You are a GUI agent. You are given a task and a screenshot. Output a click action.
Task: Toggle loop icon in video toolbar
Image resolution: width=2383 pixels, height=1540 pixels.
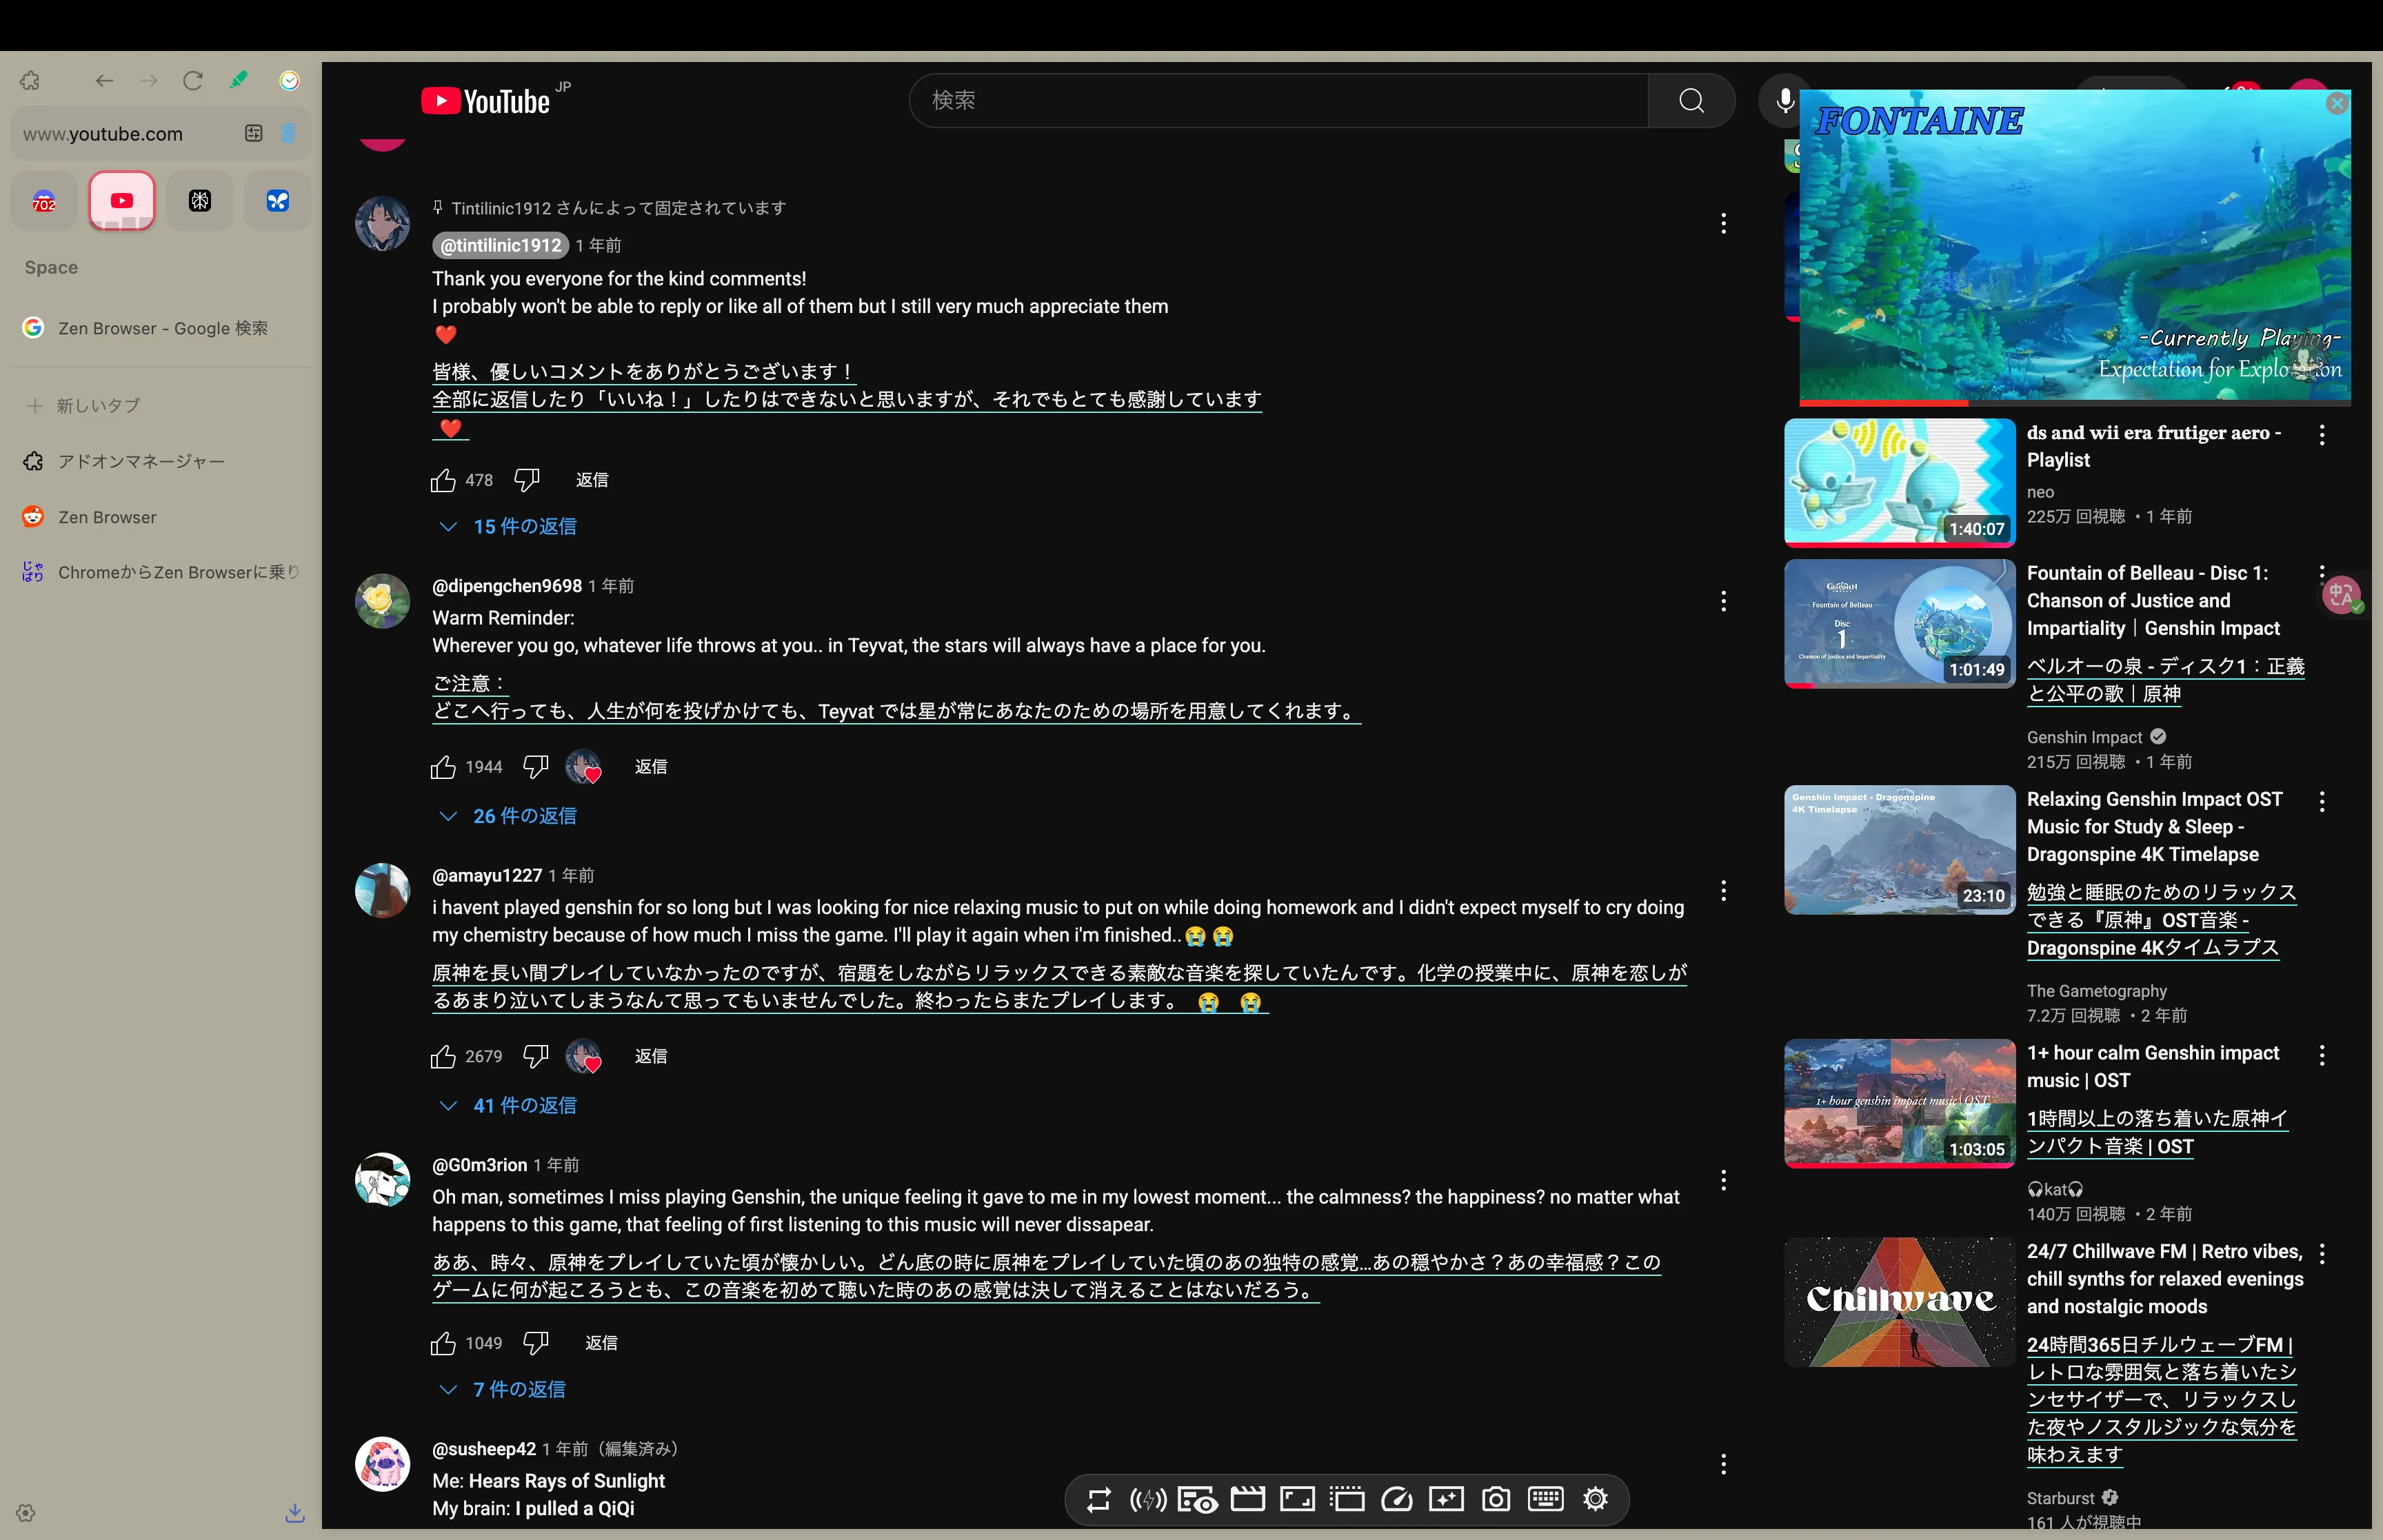tap(1098, 1499)
